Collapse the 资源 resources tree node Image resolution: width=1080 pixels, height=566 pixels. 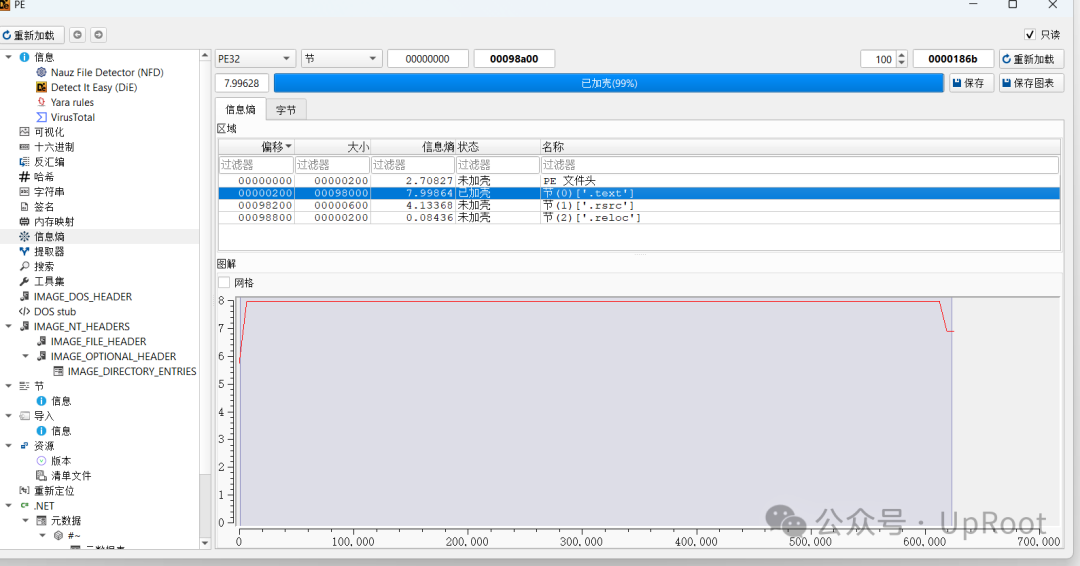(8, 446)
